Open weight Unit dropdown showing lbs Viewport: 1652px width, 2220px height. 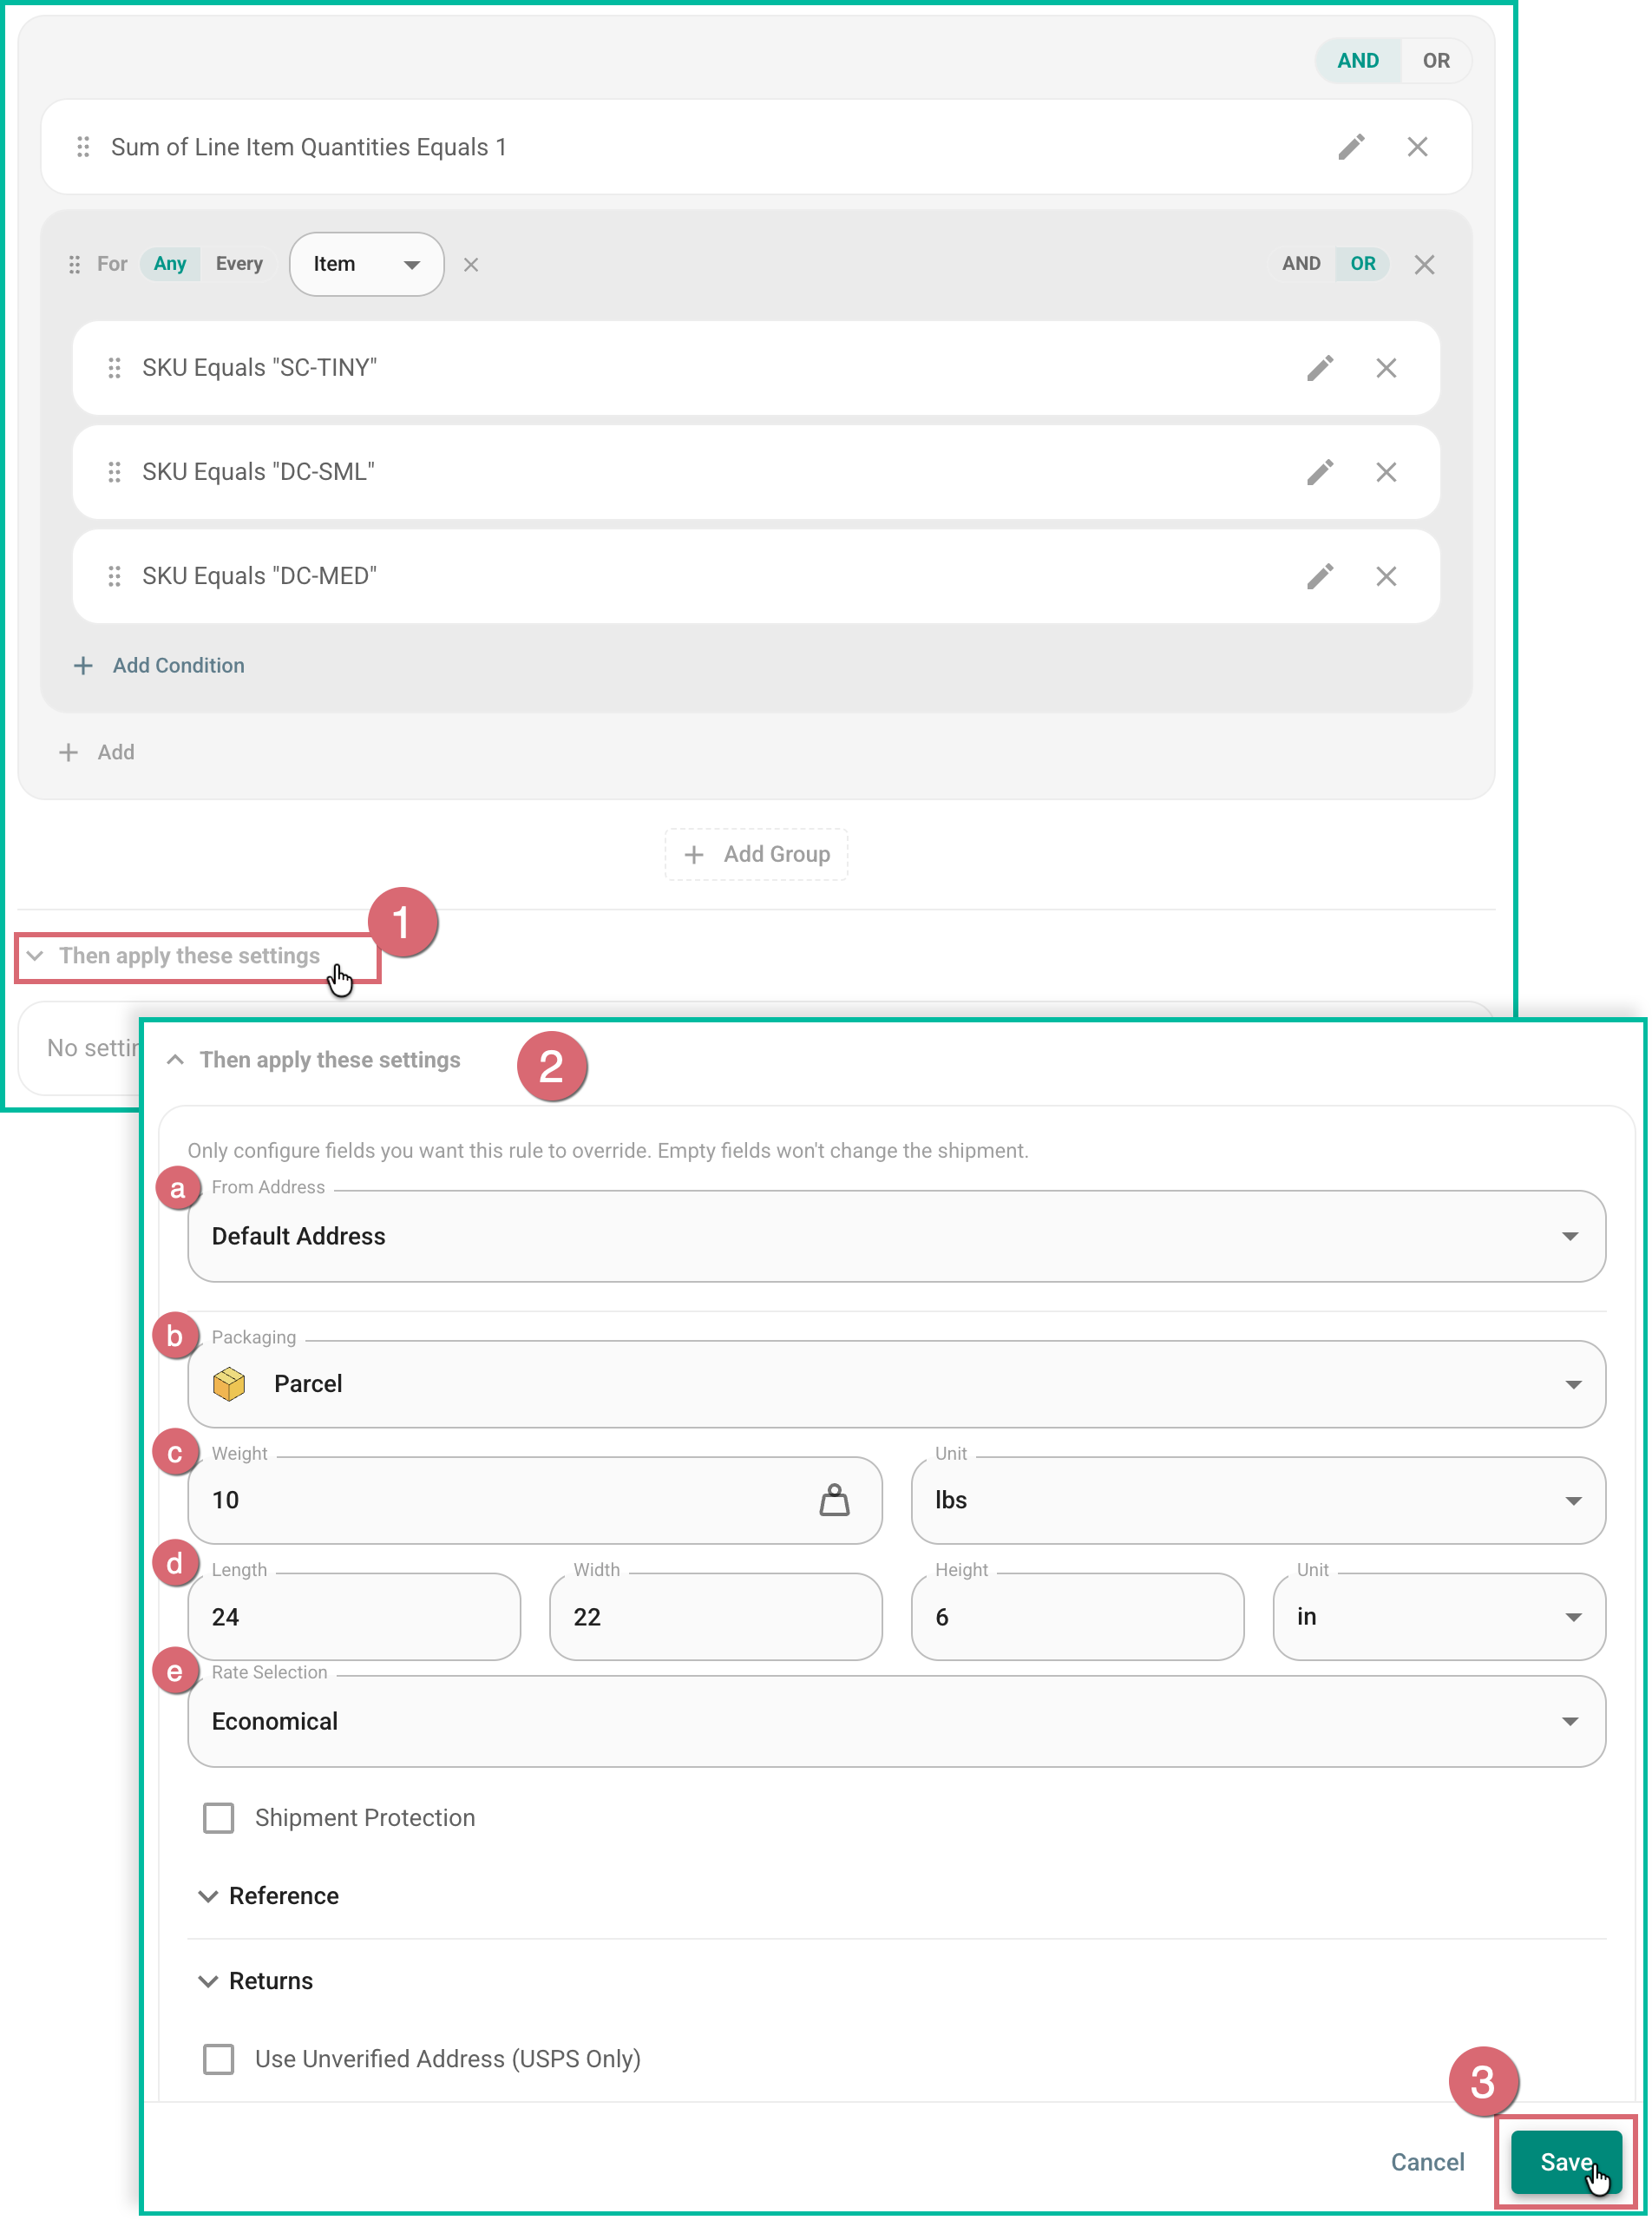click(x=1258, y=1500)
